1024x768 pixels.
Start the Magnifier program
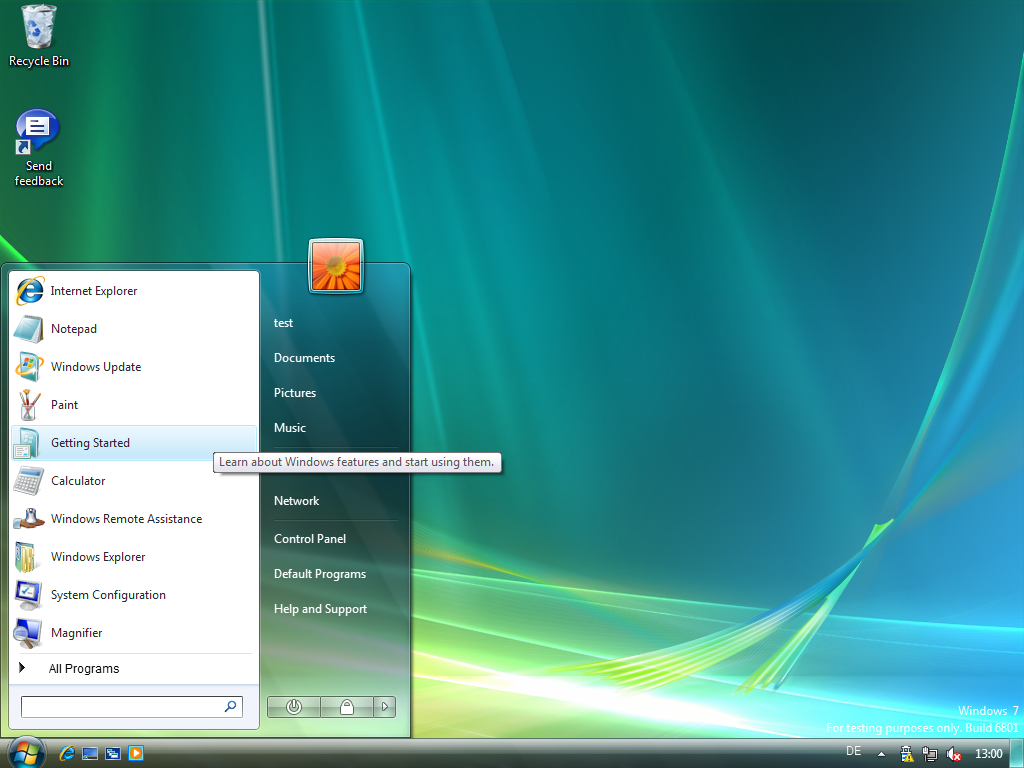coord(135,632)
